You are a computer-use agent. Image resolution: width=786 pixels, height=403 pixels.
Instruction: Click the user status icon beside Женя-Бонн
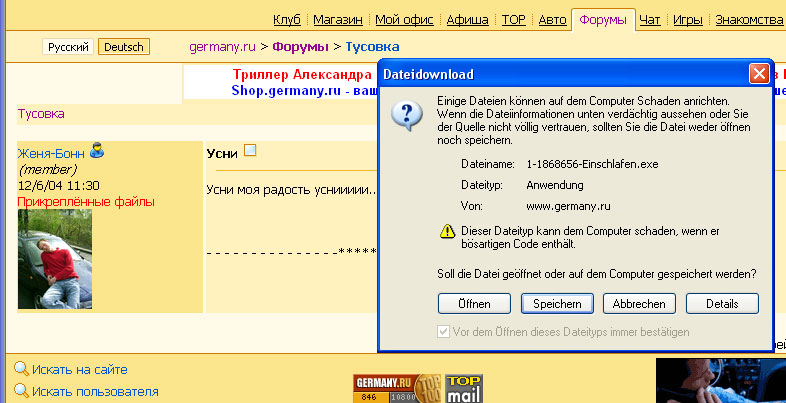pos(97,150)
